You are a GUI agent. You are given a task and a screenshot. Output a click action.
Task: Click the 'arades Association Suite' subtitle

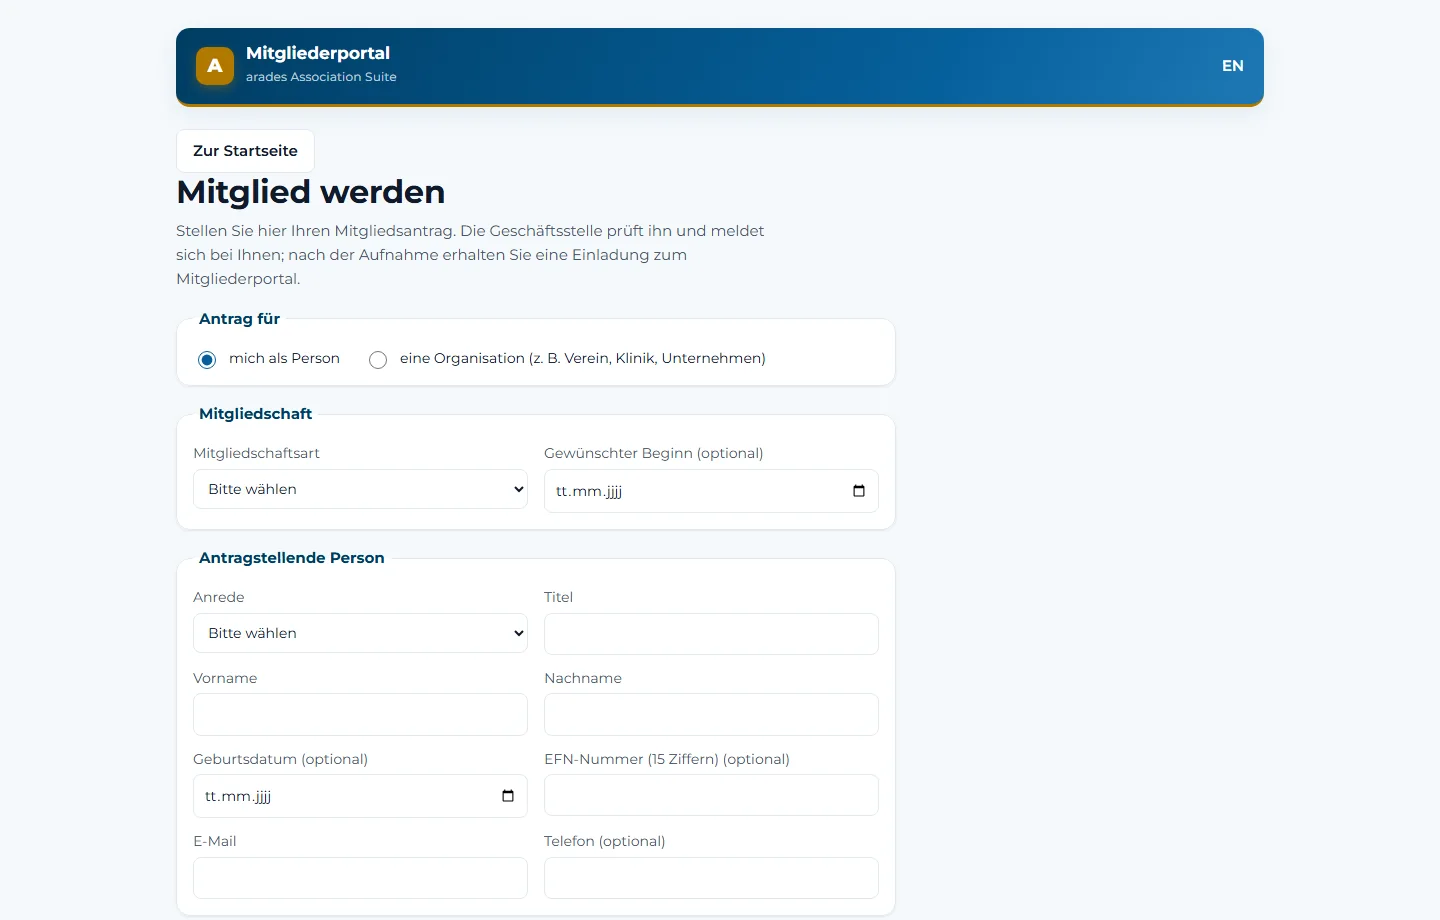321,77
